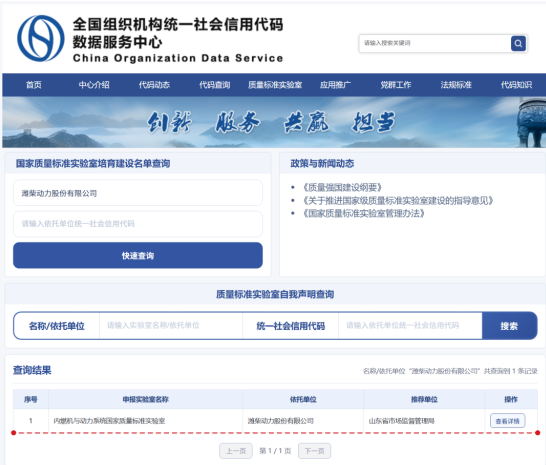
Task: Click the 上一页 pagination button
Action: [236, 451]
